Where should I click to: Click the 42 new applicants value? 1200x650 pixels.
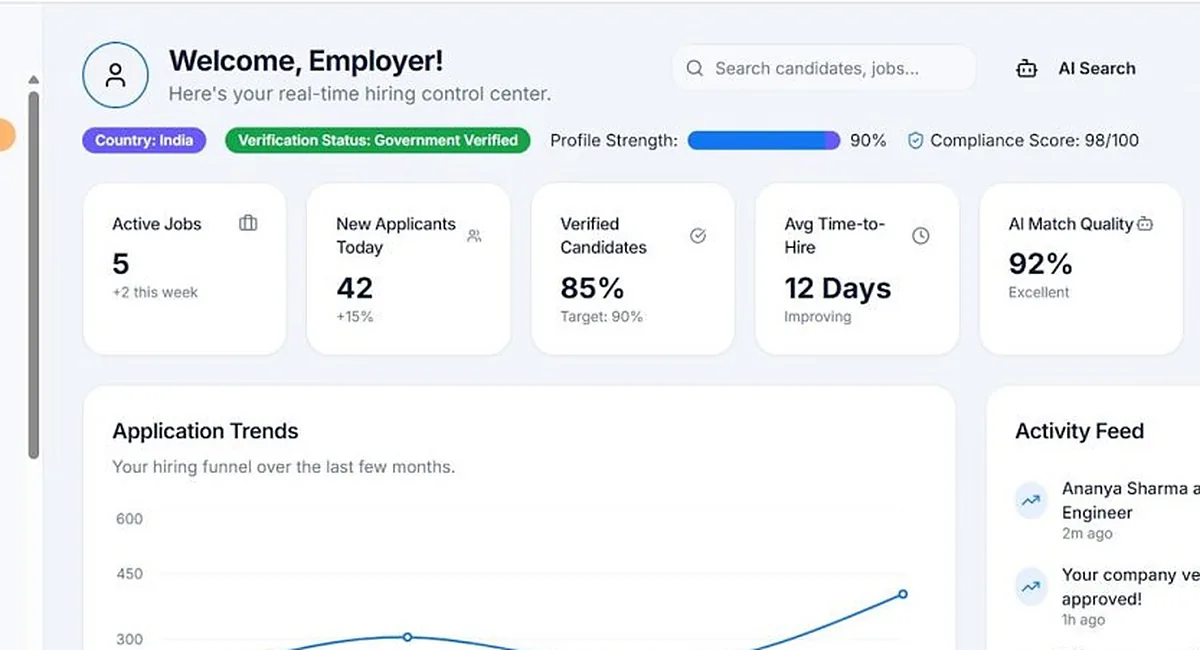click(355, 288)
